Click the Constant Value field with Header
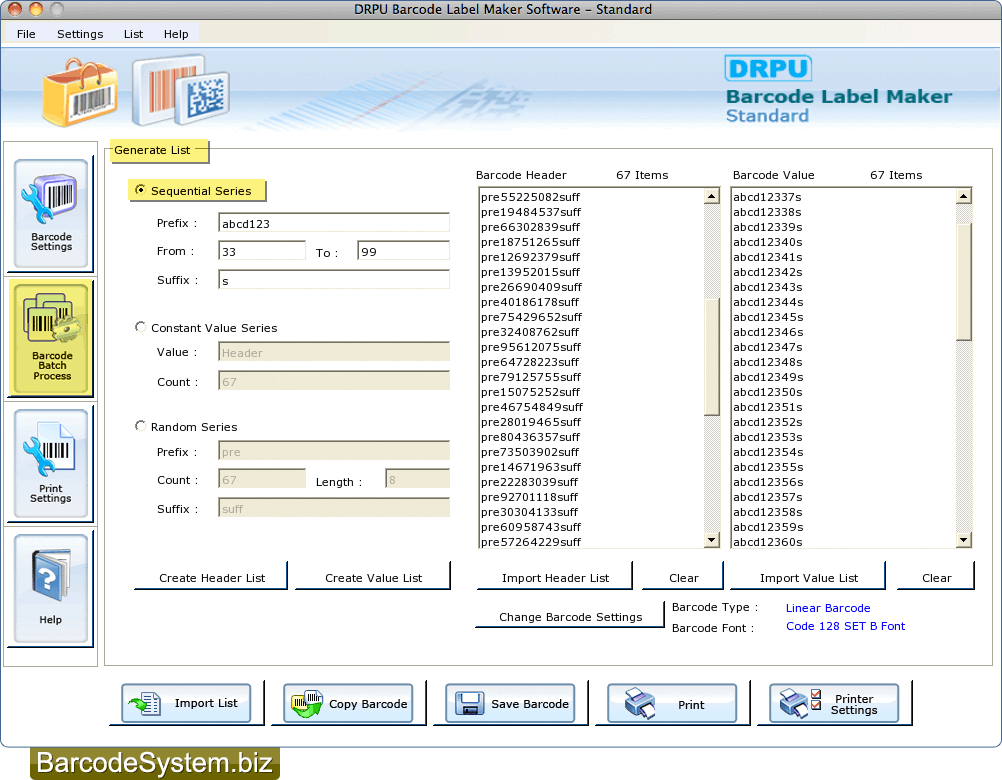Screen dimensions: 1002x780 point(334,352)
